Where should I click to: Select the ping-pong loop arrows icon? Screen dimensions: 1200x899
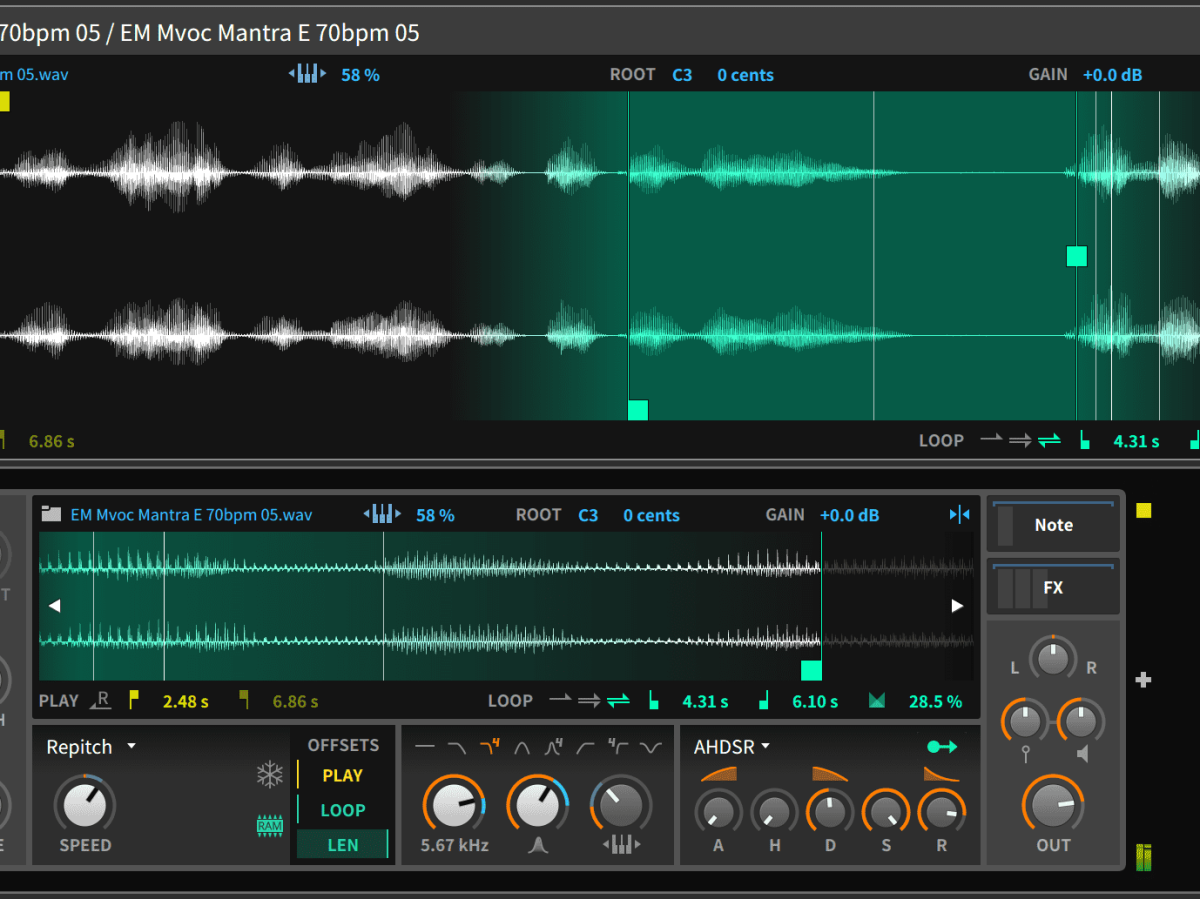click(618, 701)
